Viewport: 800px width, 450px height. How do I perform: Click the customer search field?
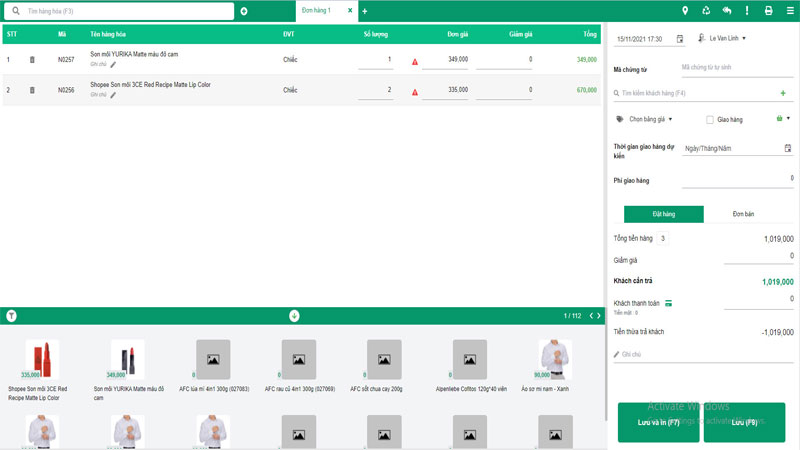tap(698, 93)
